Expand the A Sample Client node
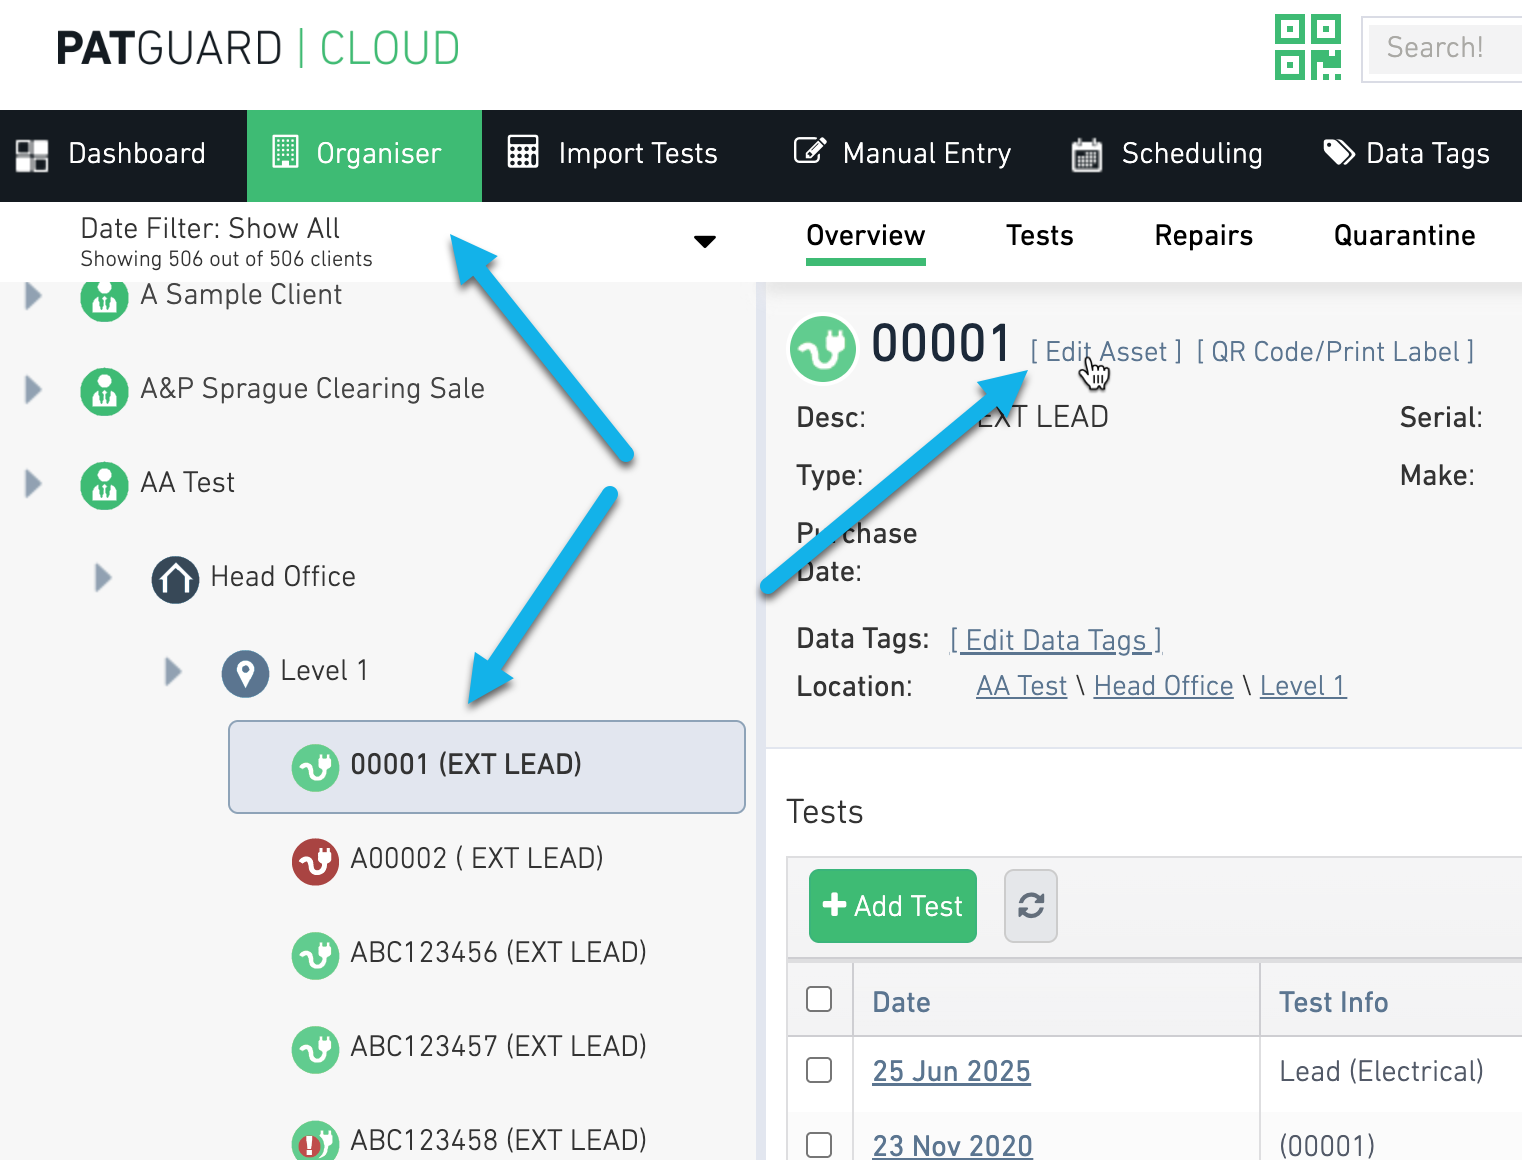Screen dimensions: 1522x1160 click(33, 296)
